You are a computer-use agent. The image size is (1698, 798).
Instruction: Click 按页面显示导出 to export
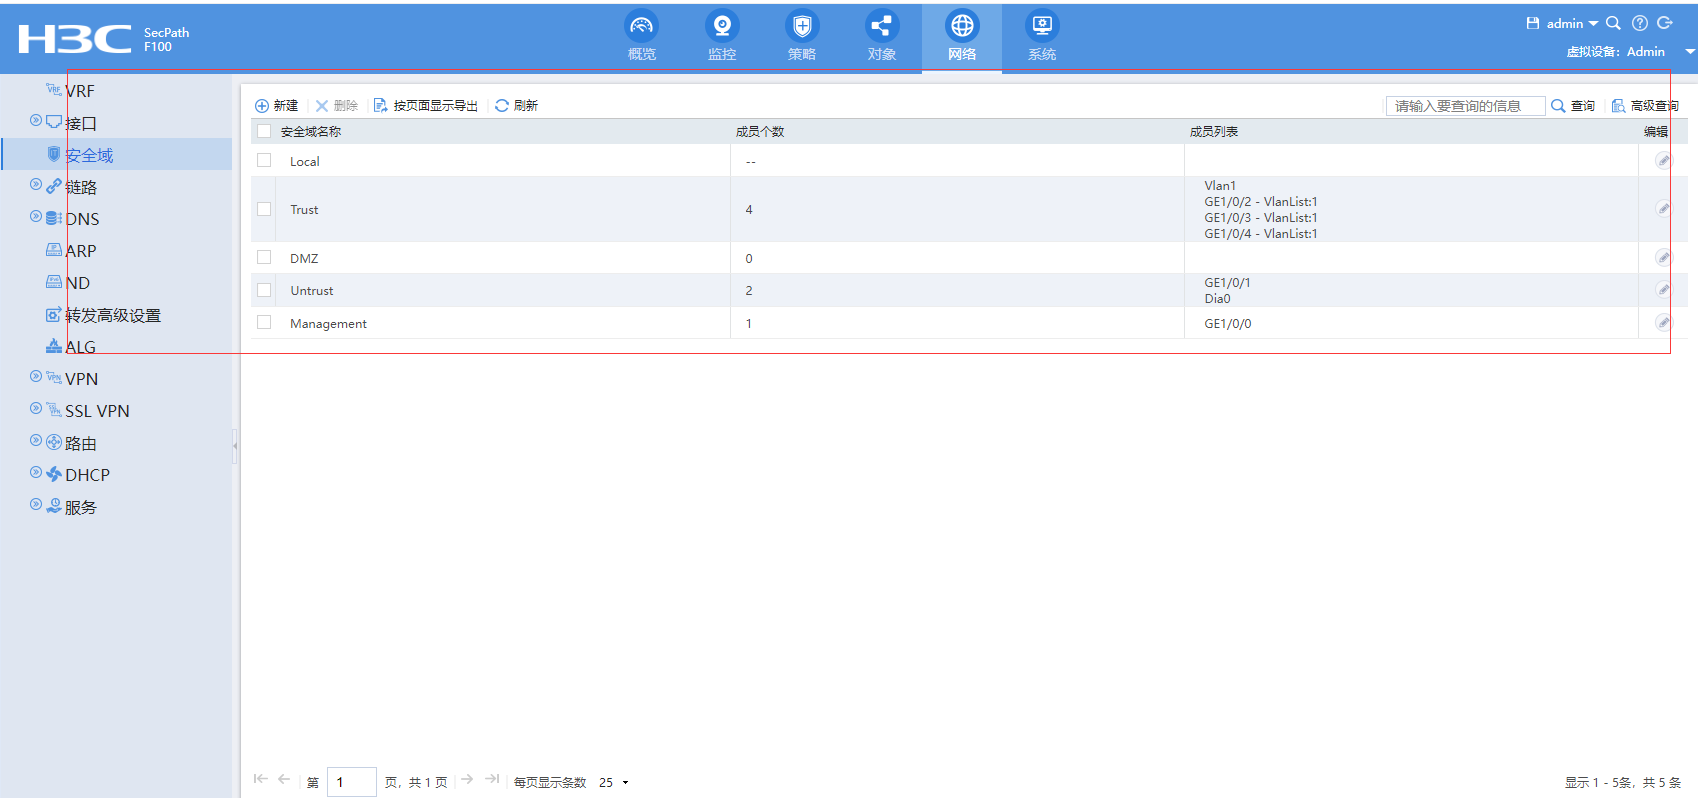(x=426, y=105)
